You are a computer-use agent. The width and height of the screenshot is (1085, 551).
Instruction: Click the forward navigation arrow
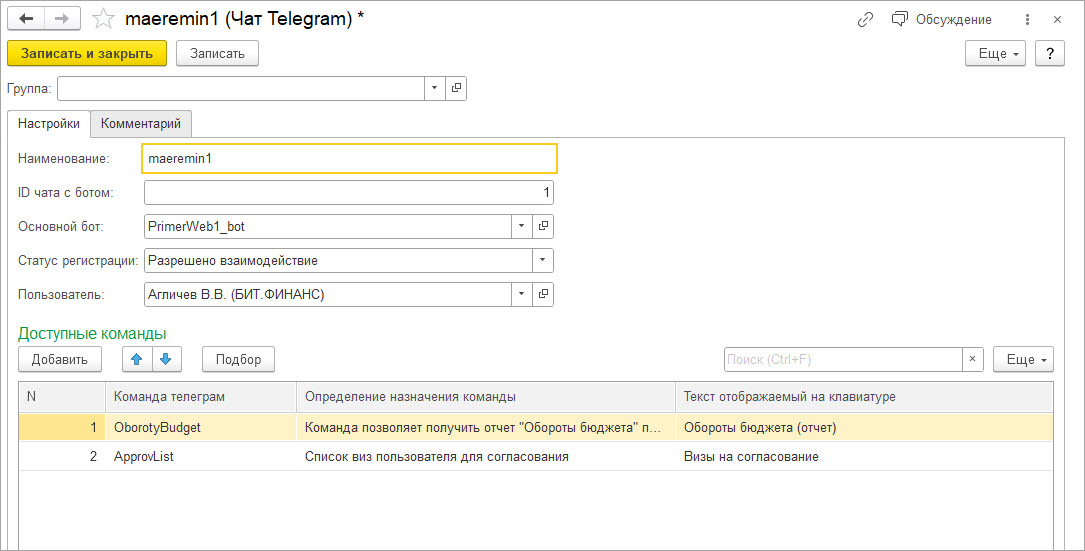(62, 19)
